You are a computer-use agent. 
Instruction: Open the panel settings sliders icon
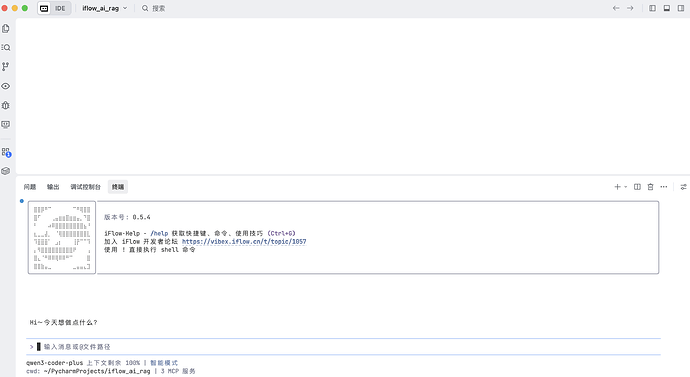(x=683, y=187)
